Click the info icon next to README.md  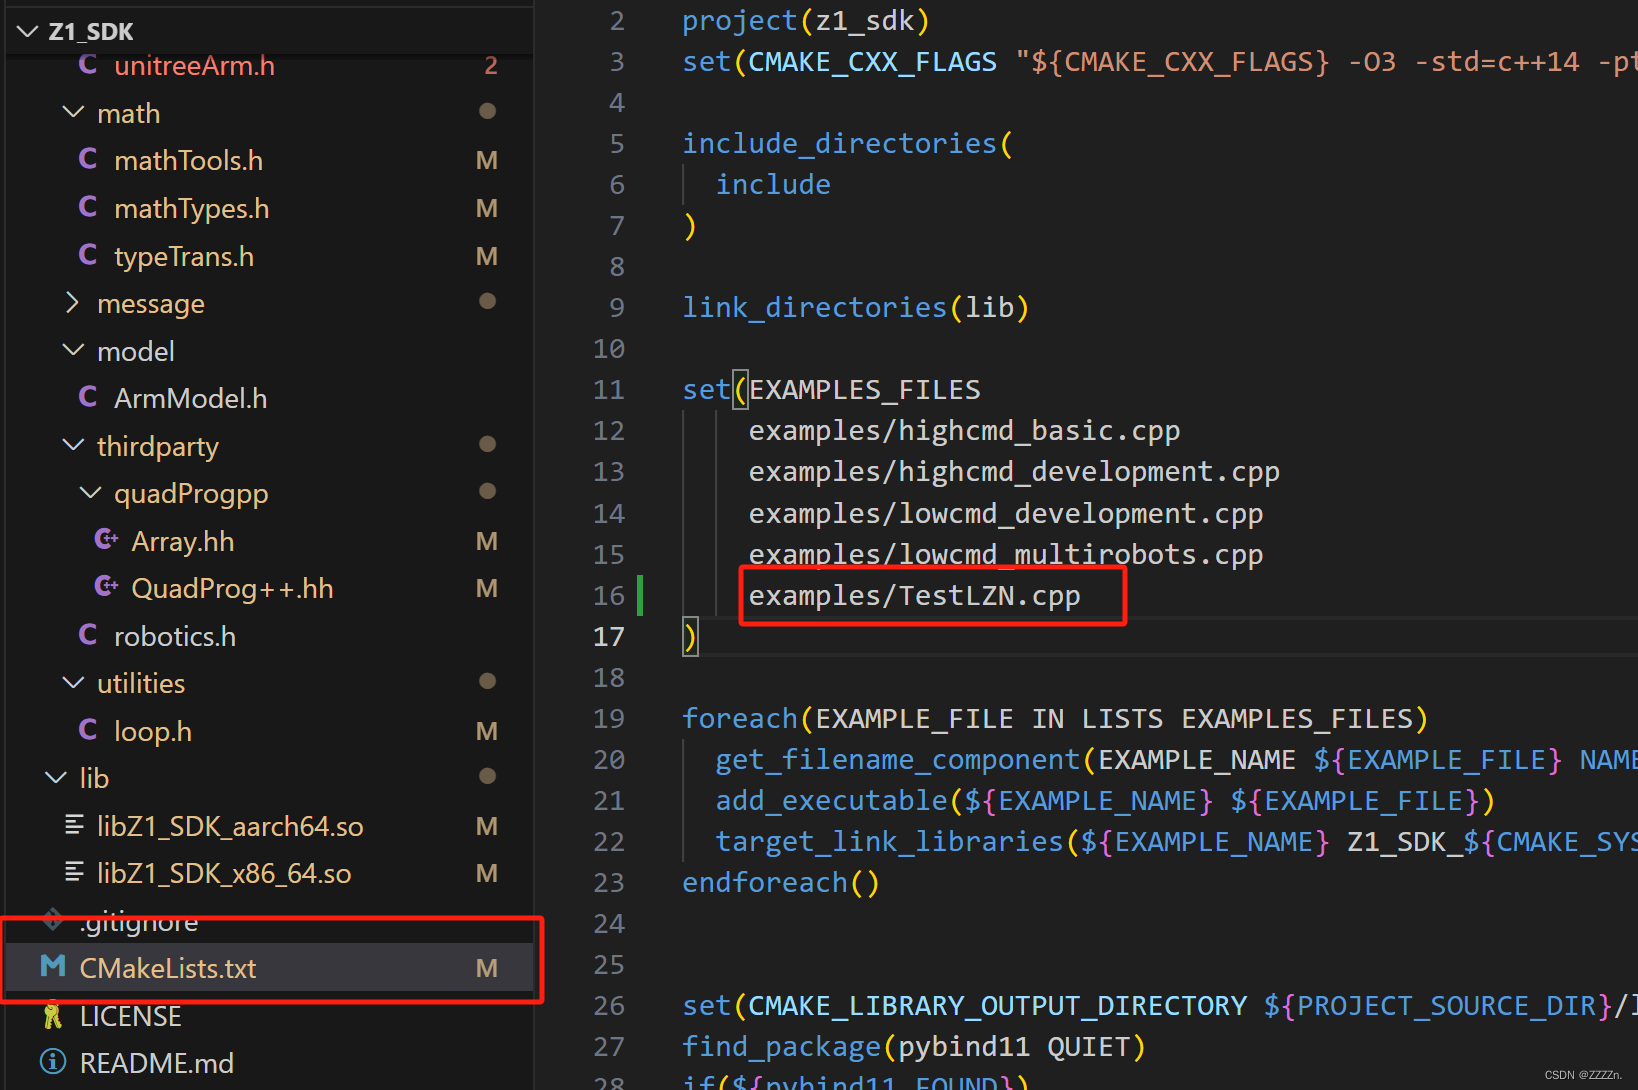click(x=51, y=1062)
